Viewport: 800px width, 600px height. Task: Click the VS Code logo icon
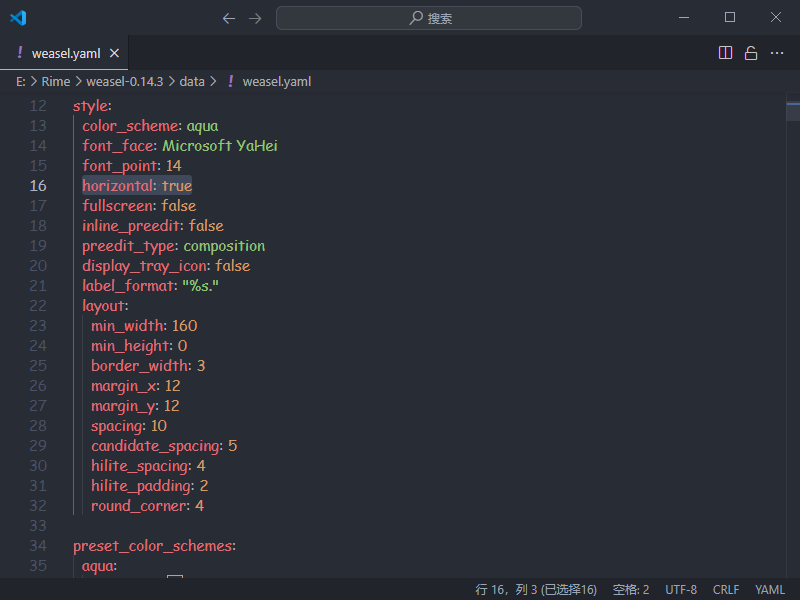[x=18, y=18]
